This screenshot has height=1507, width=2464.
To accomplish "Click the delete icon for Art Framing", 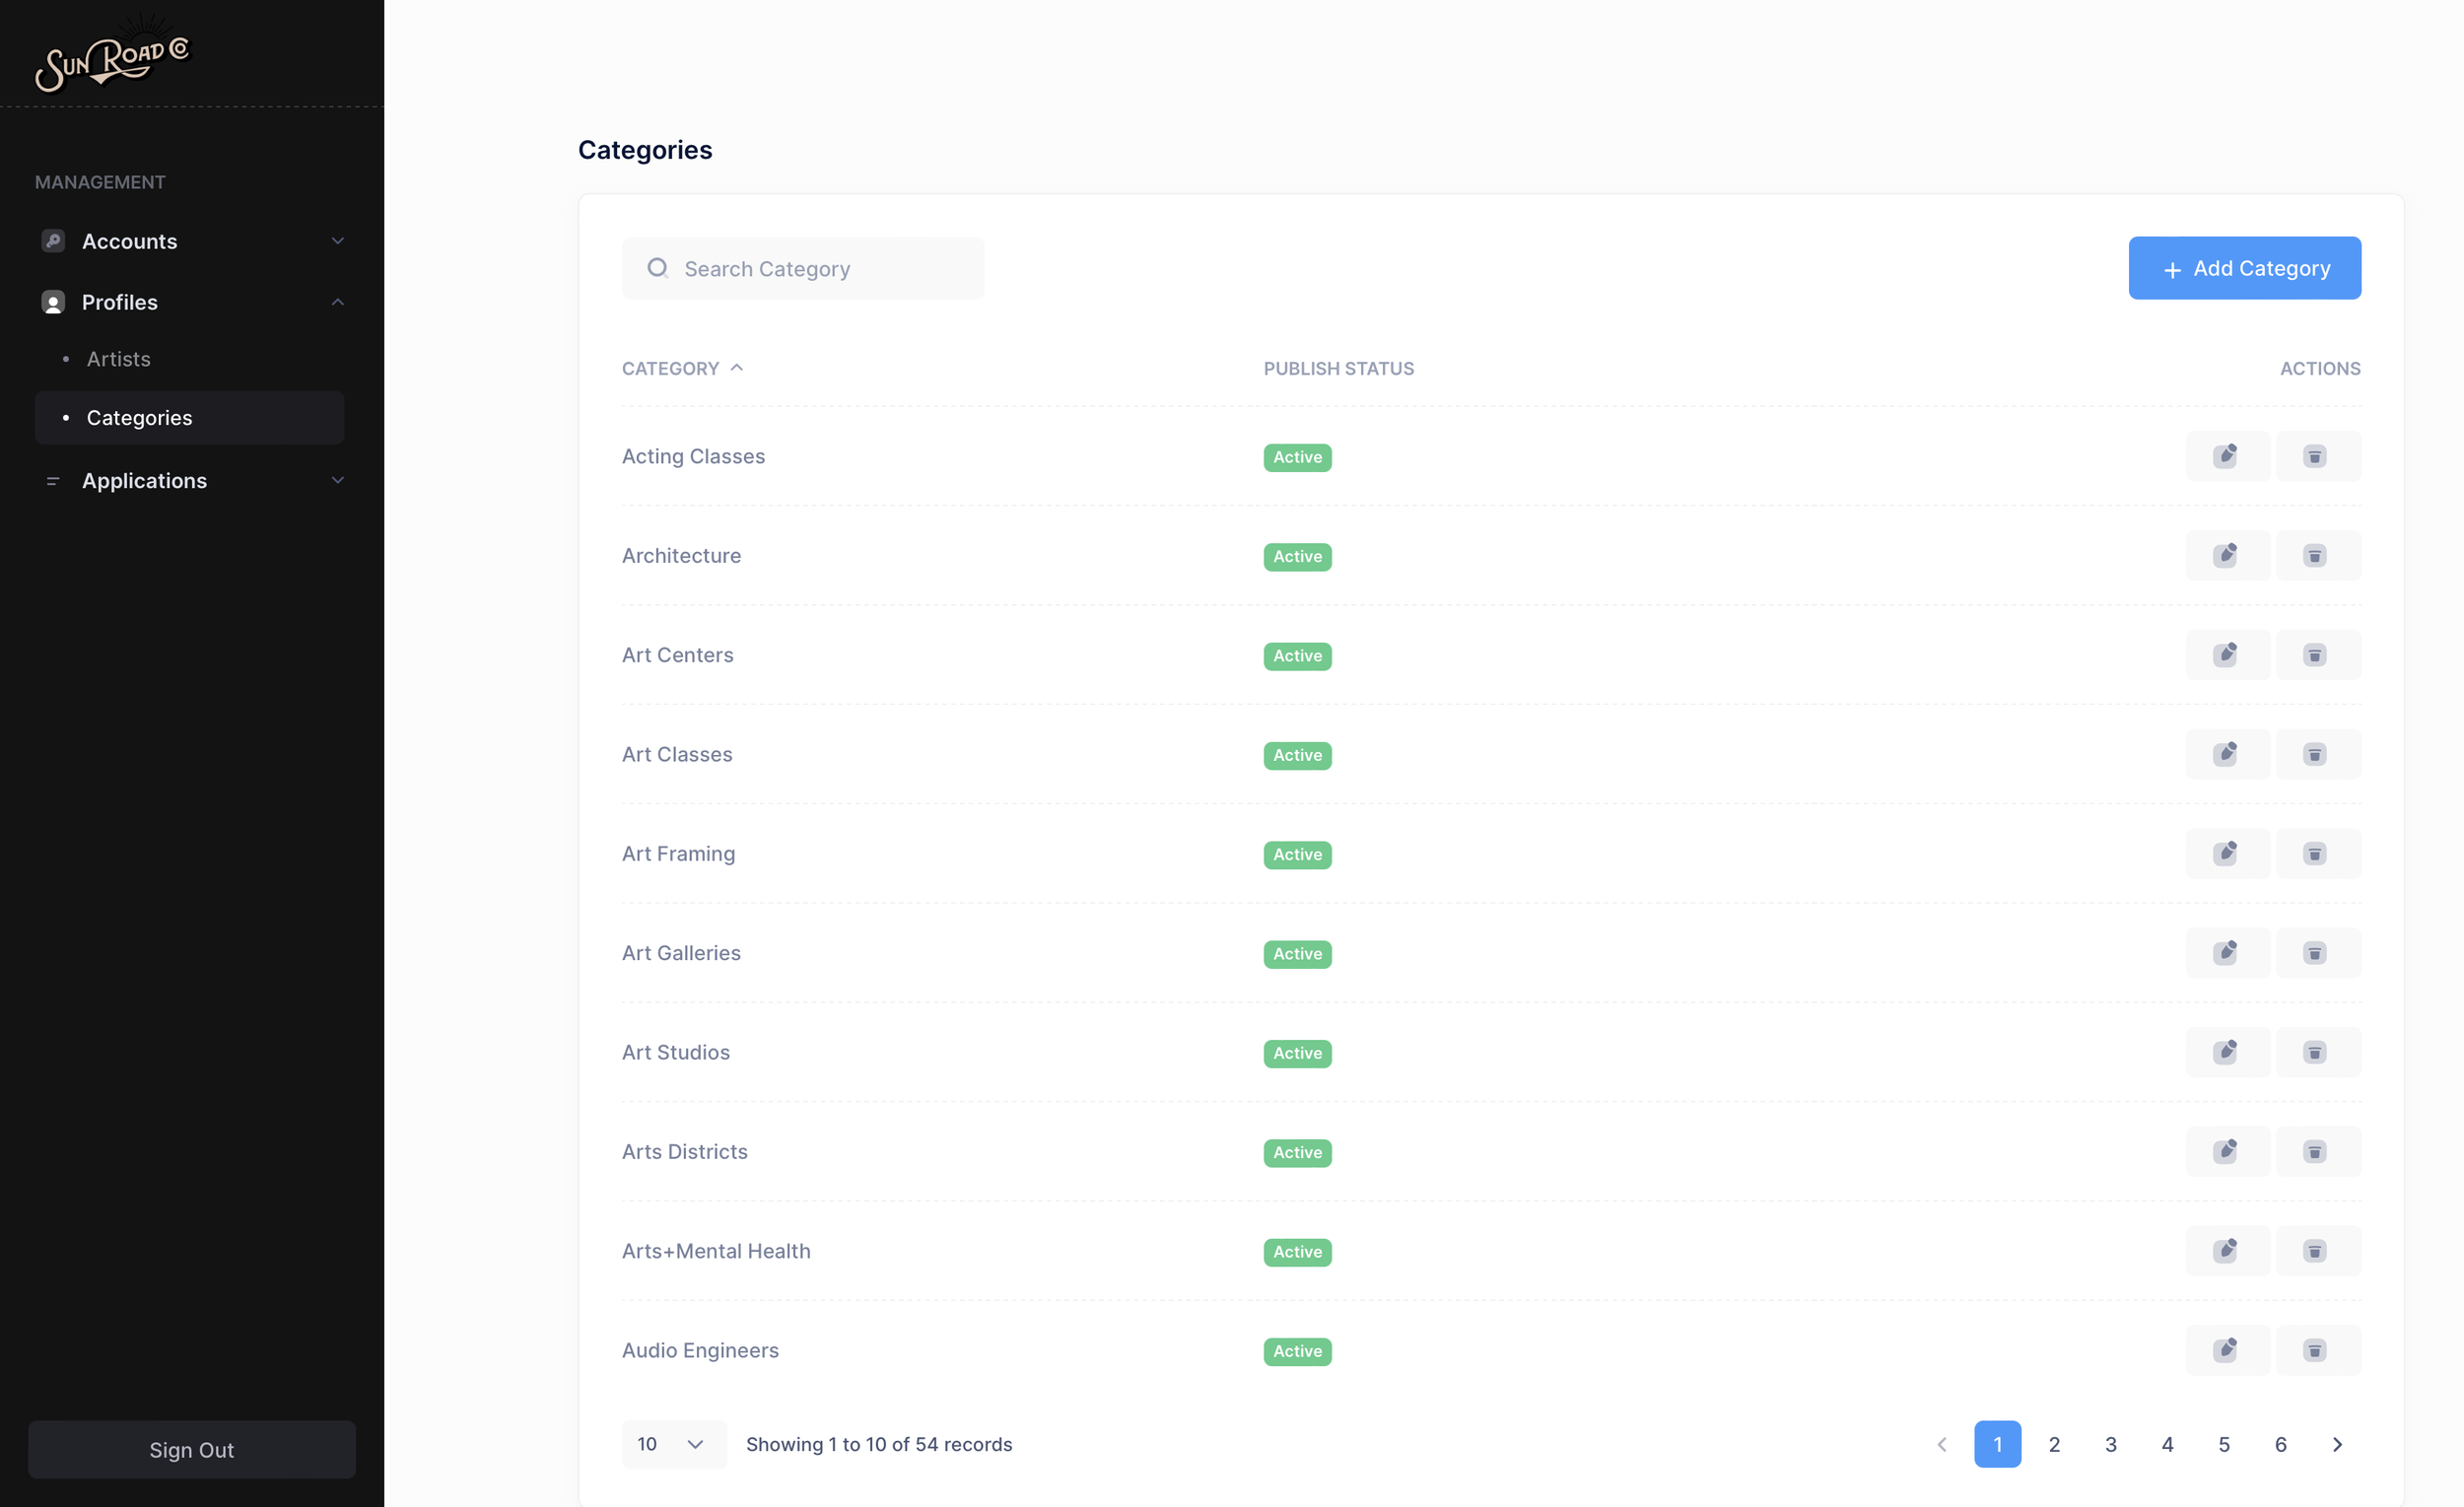I will pos(2318,853).
